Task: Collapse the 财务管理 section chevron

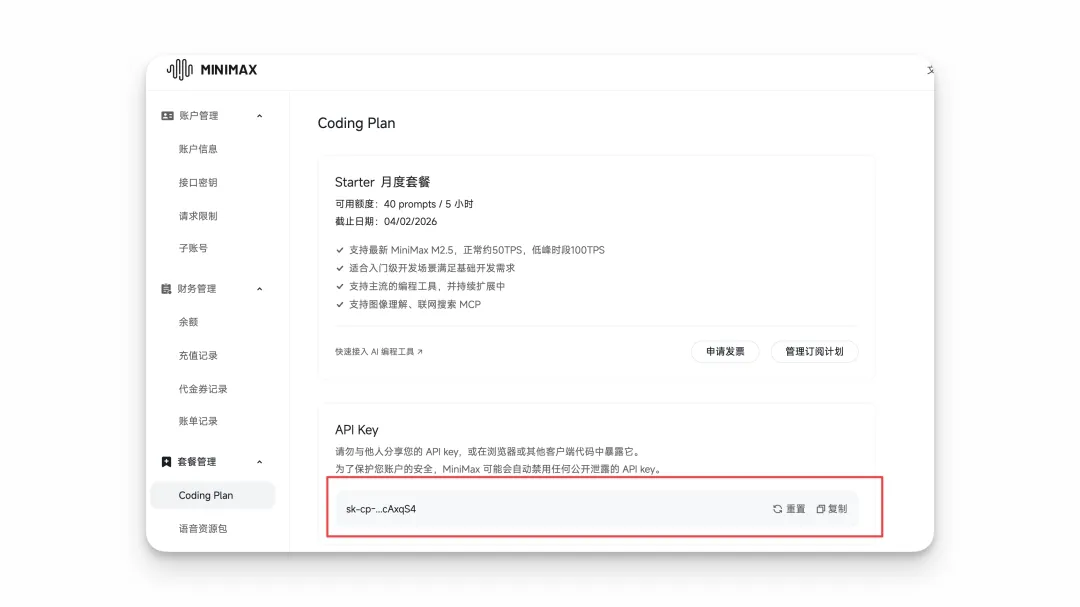Action: (260, 289)
